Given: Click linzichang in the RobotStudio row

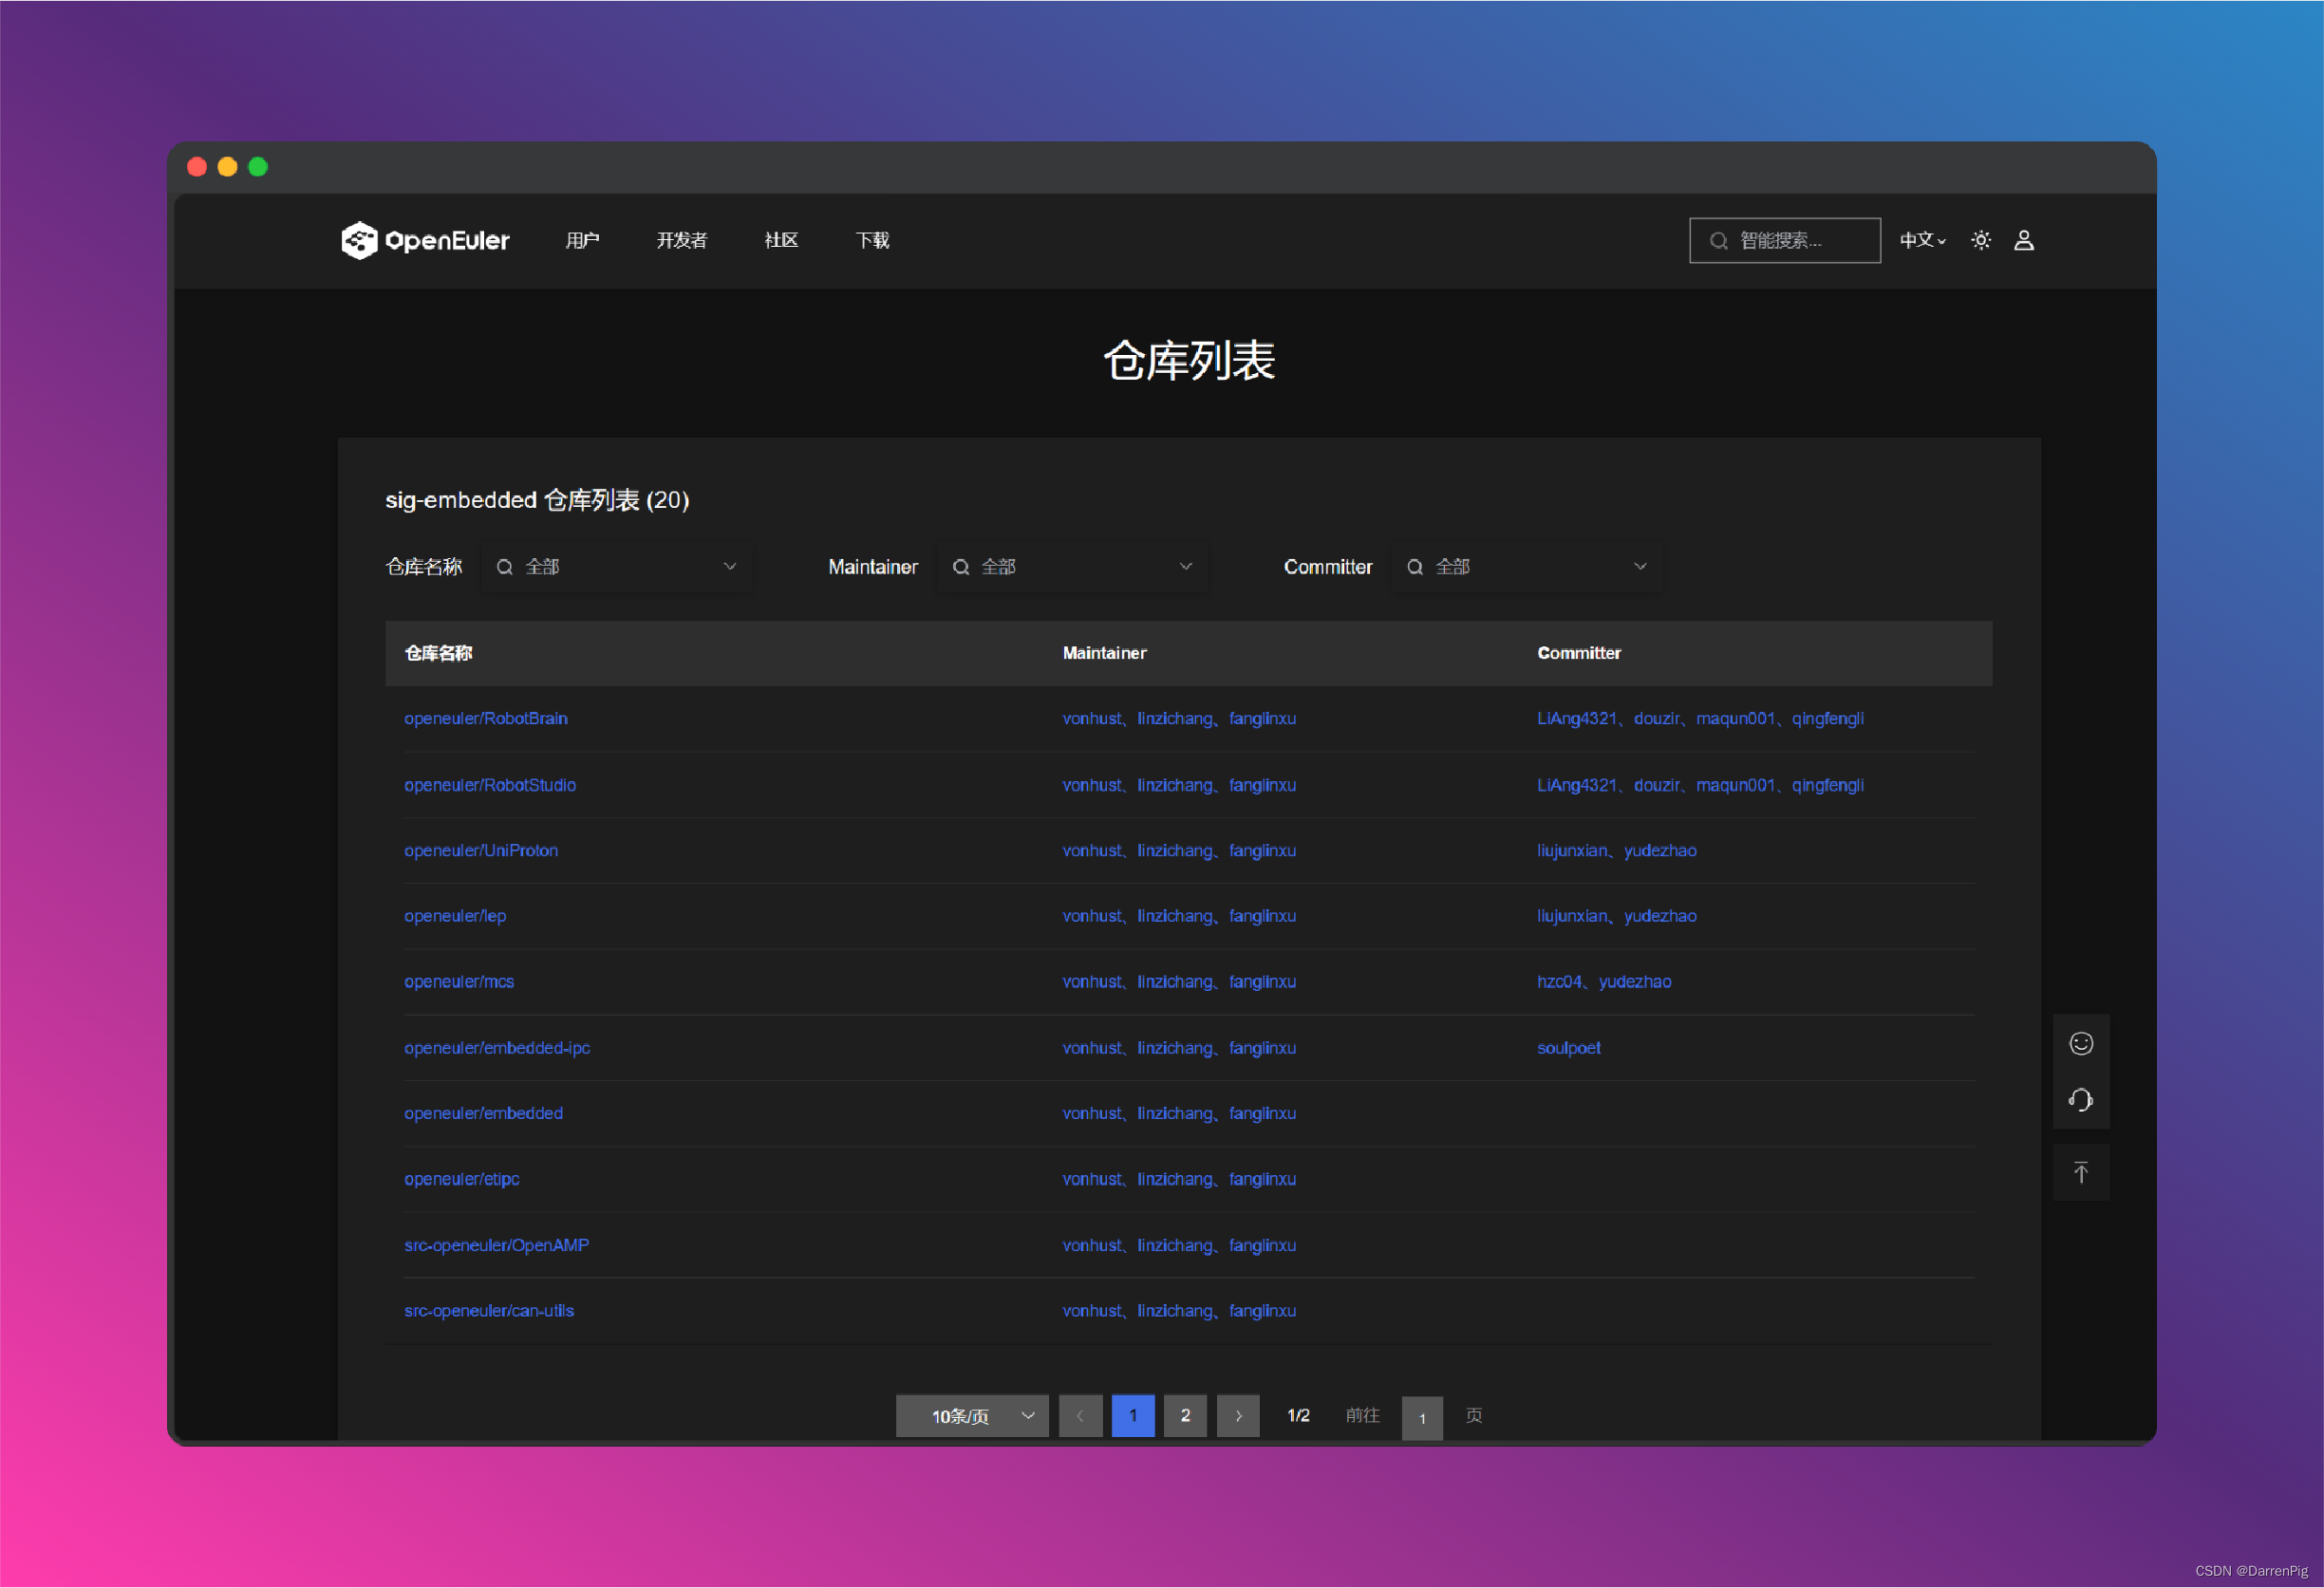Looking at the screenshot, I should (1174, 785).
